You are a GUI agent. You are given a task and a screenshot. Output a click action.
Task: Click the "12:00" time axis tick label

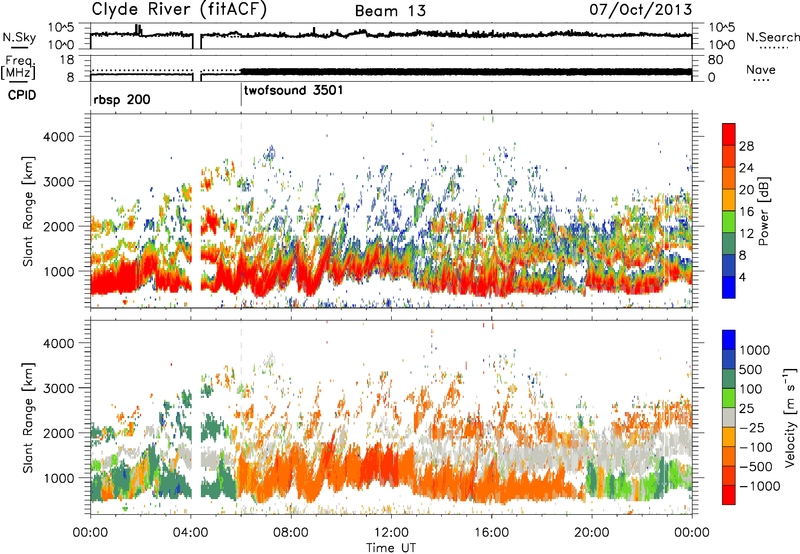tap(391, 533)
